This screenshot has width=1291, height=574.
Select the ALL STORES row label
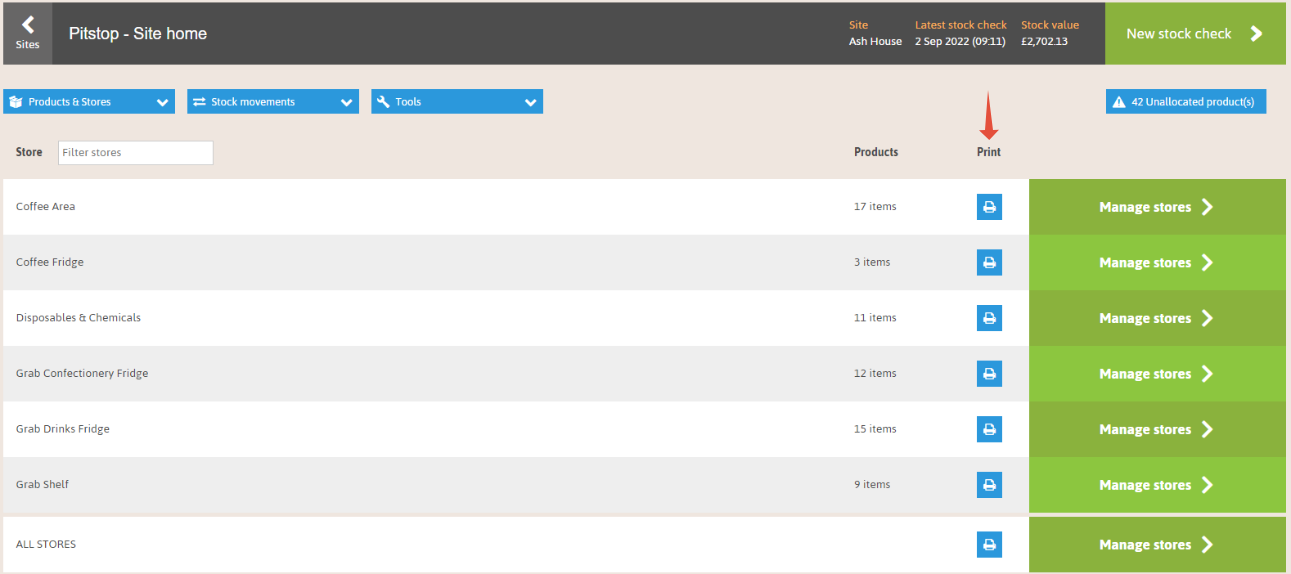point(46,545)
